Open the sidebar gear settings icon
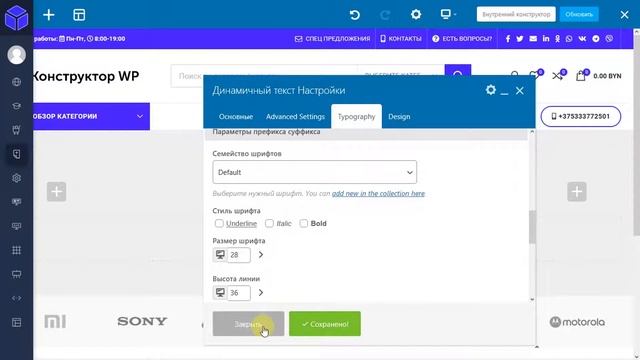 [16, 178]
